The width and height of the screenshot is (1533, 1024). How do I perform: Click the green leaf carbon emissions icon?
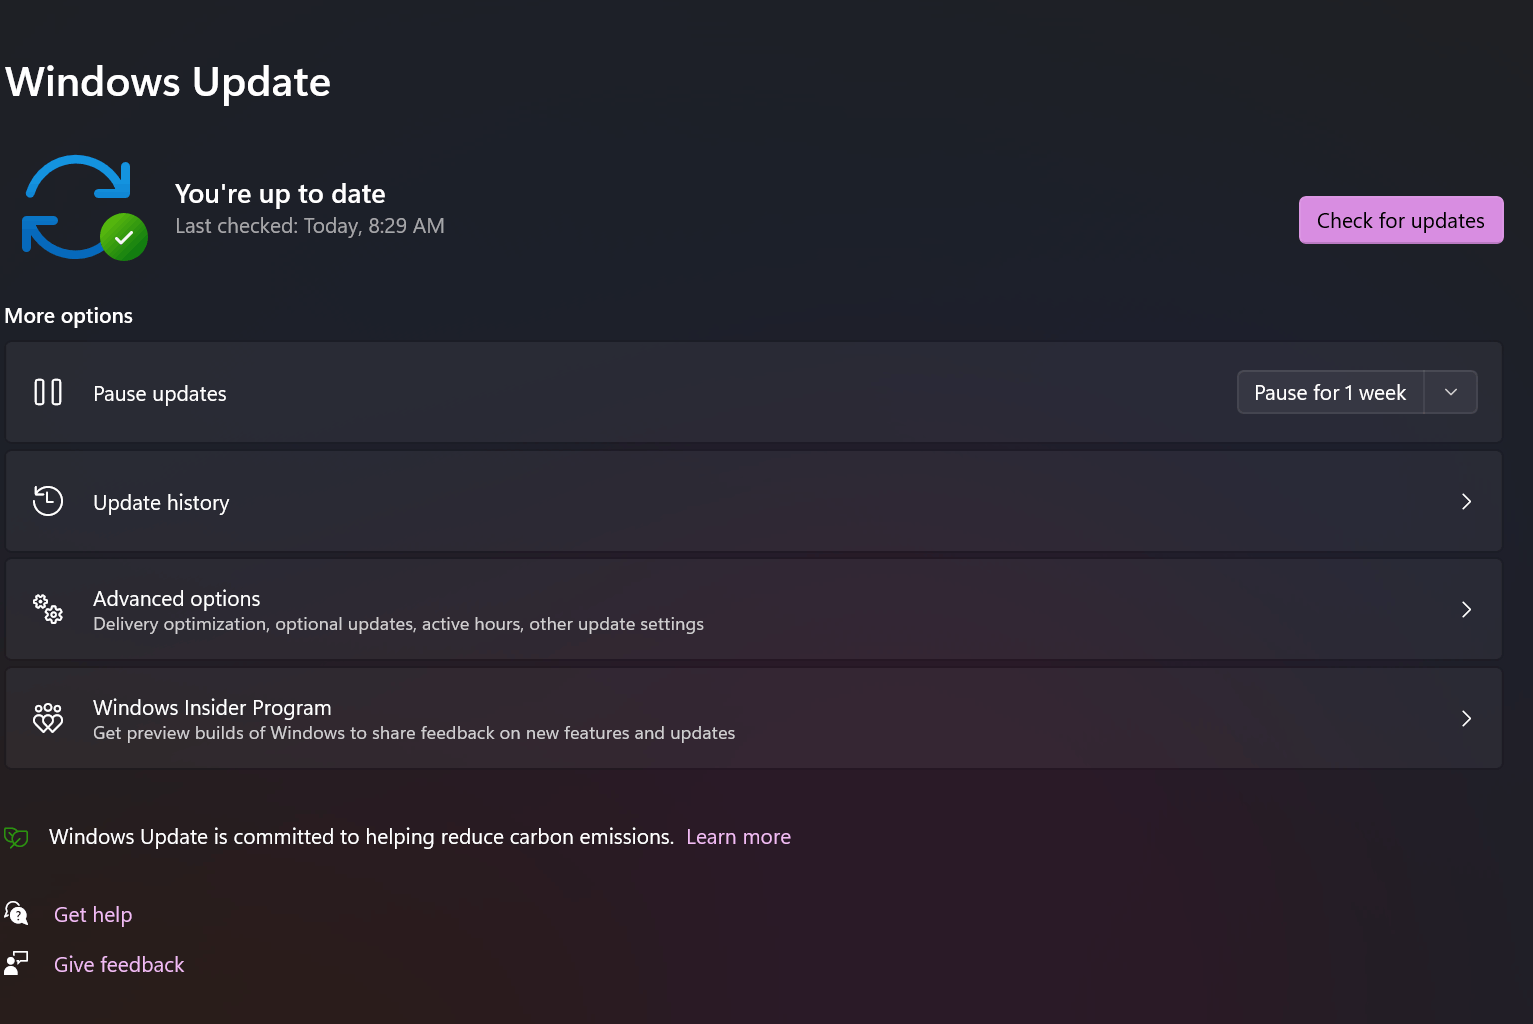[x=16, y=837]
